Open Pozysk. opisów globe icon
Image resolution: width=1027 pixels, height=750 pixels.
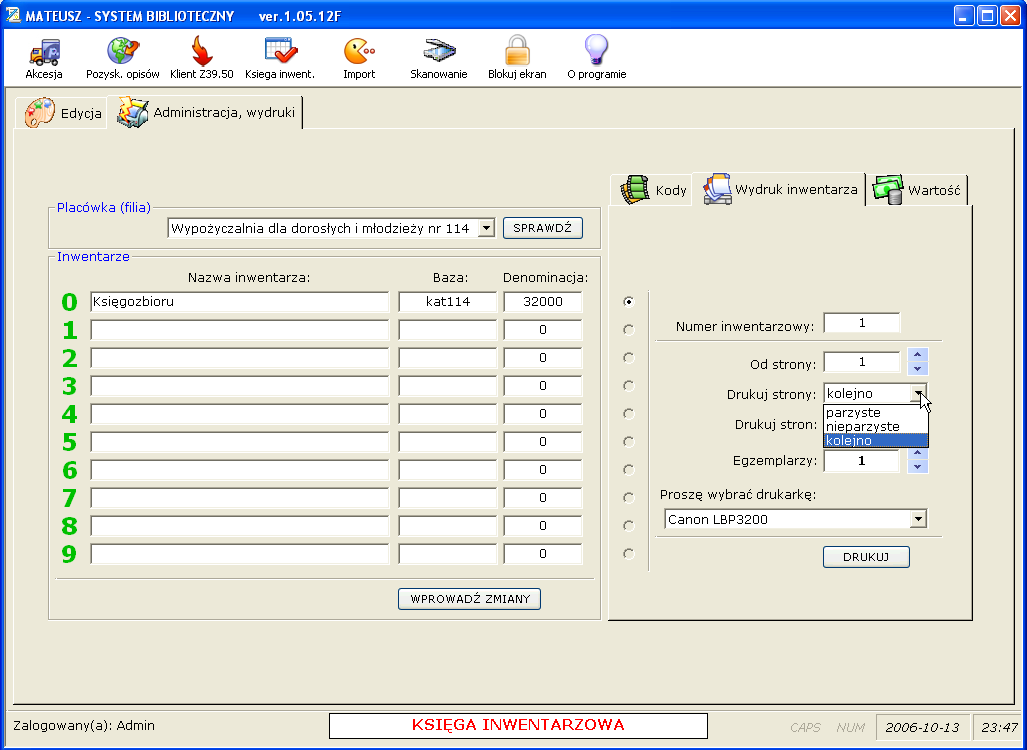pyautogui.click(x=123, y=52)
